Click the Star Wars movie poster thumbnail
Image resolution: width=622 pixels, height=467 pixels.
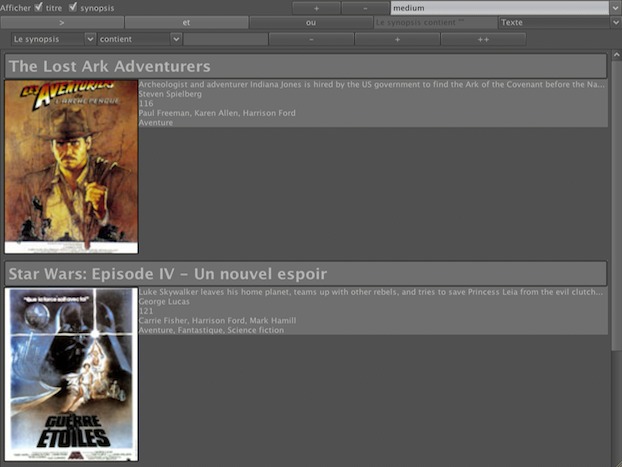click(71, 374)
